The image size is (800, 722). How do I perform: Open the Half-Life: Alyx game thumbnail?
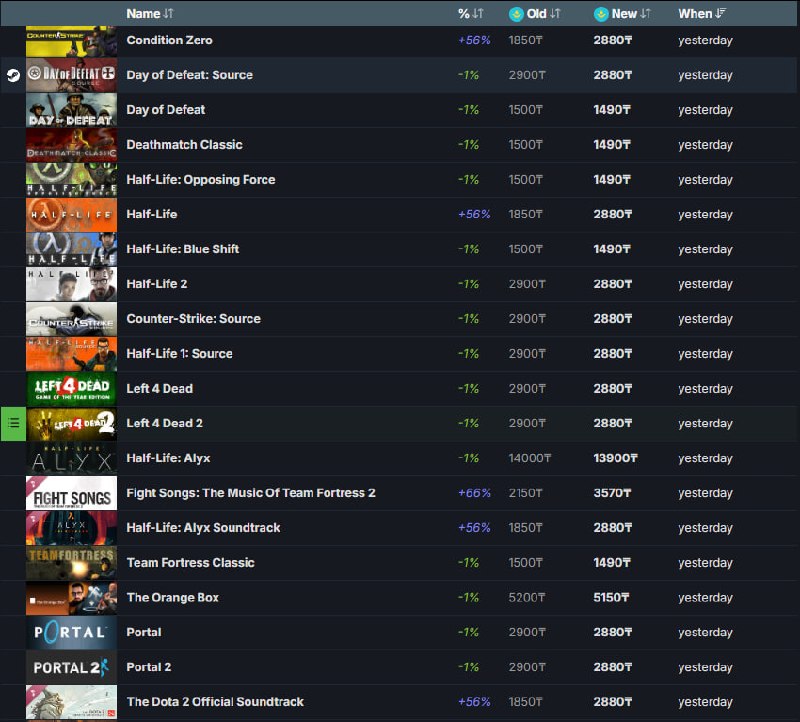pos(71,458)
